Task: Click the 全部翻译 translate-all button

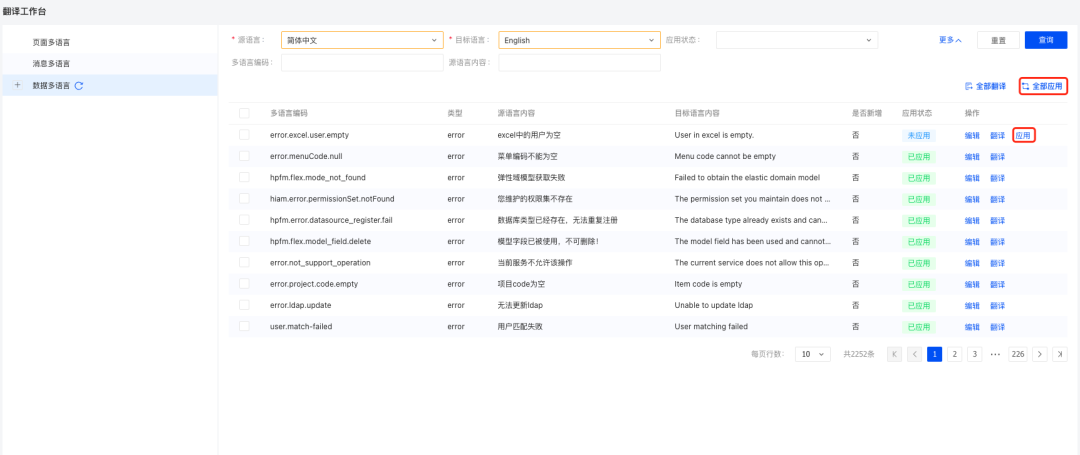Action: point(985,87)
